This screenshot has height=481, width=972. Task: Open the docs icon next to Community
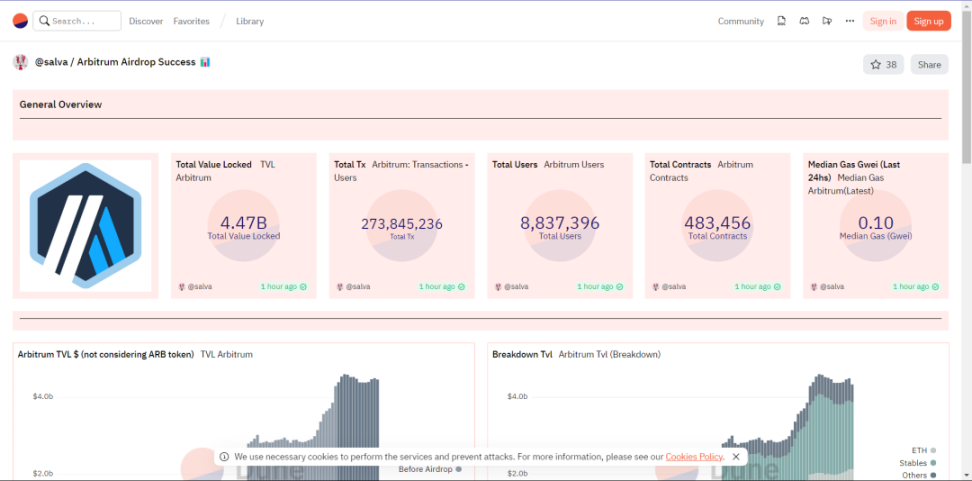coord(781,21)
